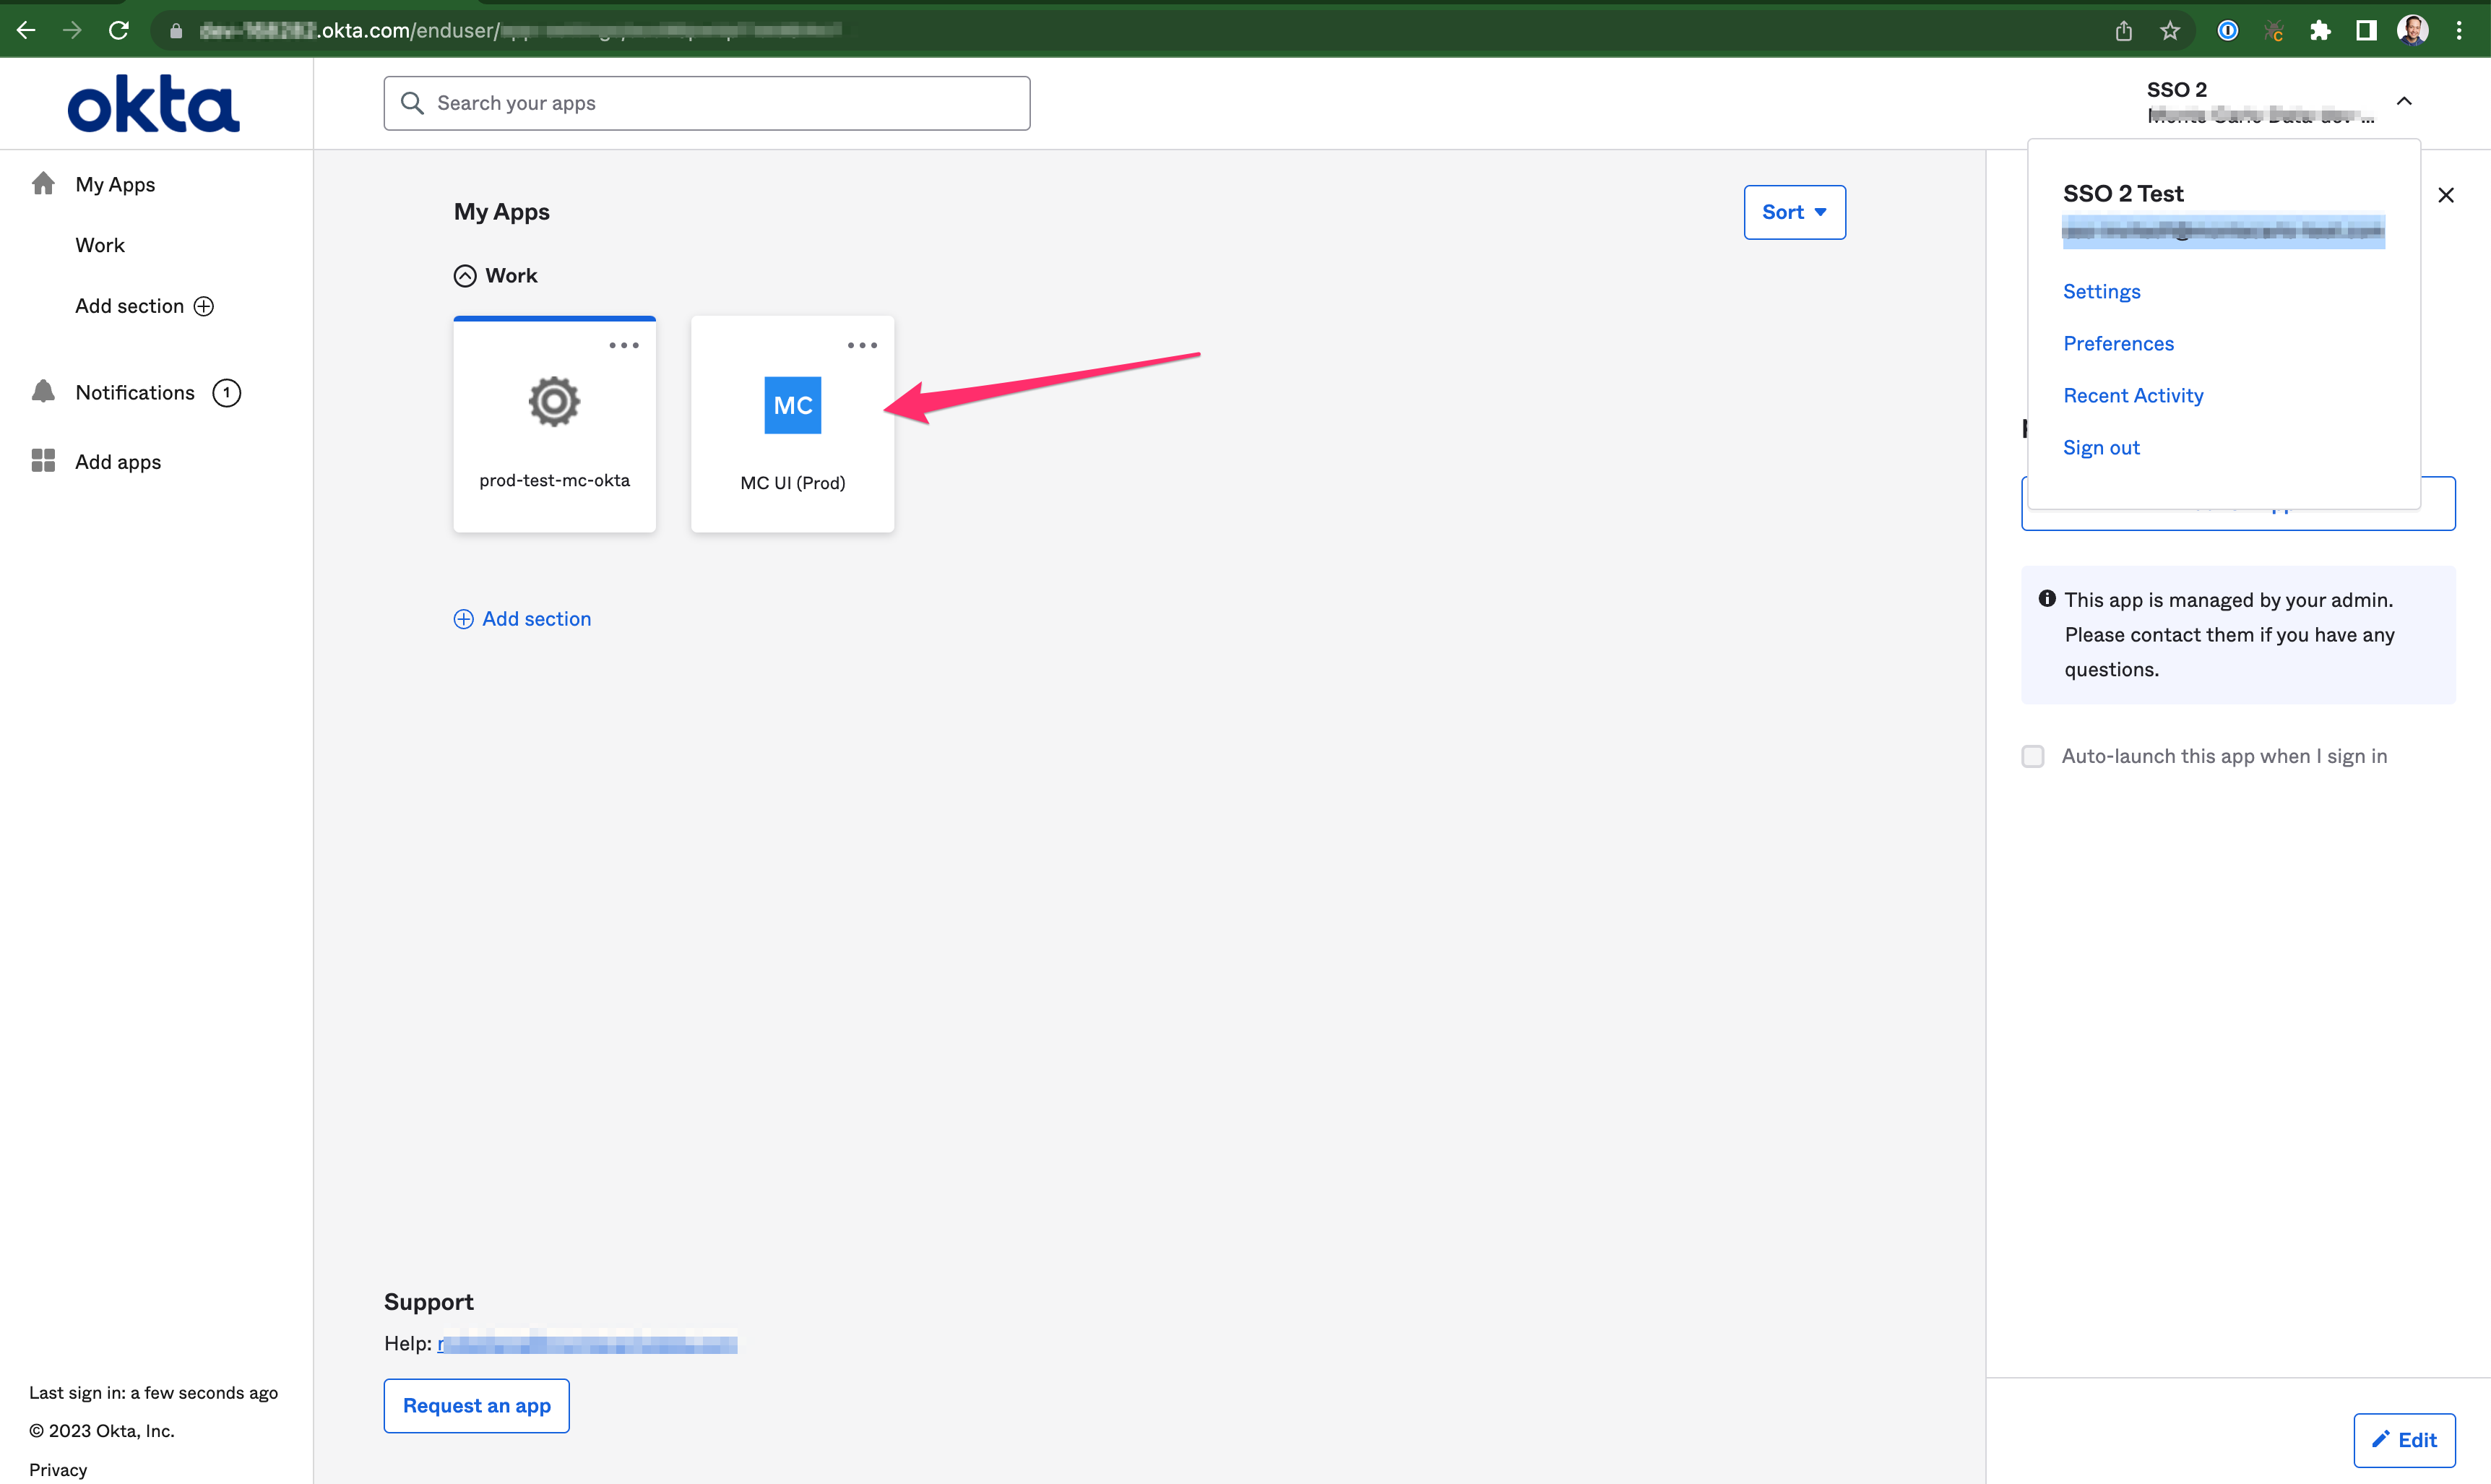Screen dimensions: 2491x1484
Task: Click the search magnifier icon
Action: pos(412,103)
